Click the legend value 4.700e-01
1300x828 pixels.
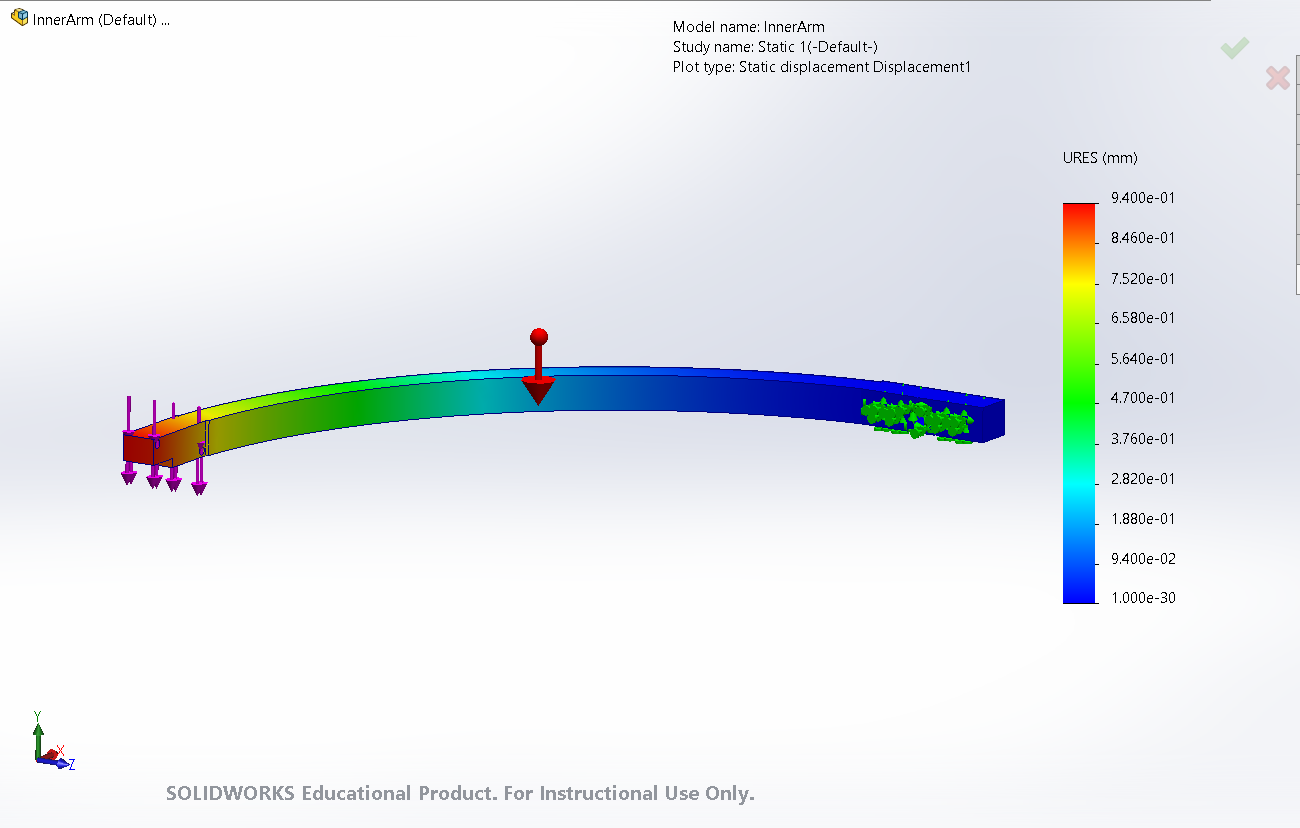1141,398
